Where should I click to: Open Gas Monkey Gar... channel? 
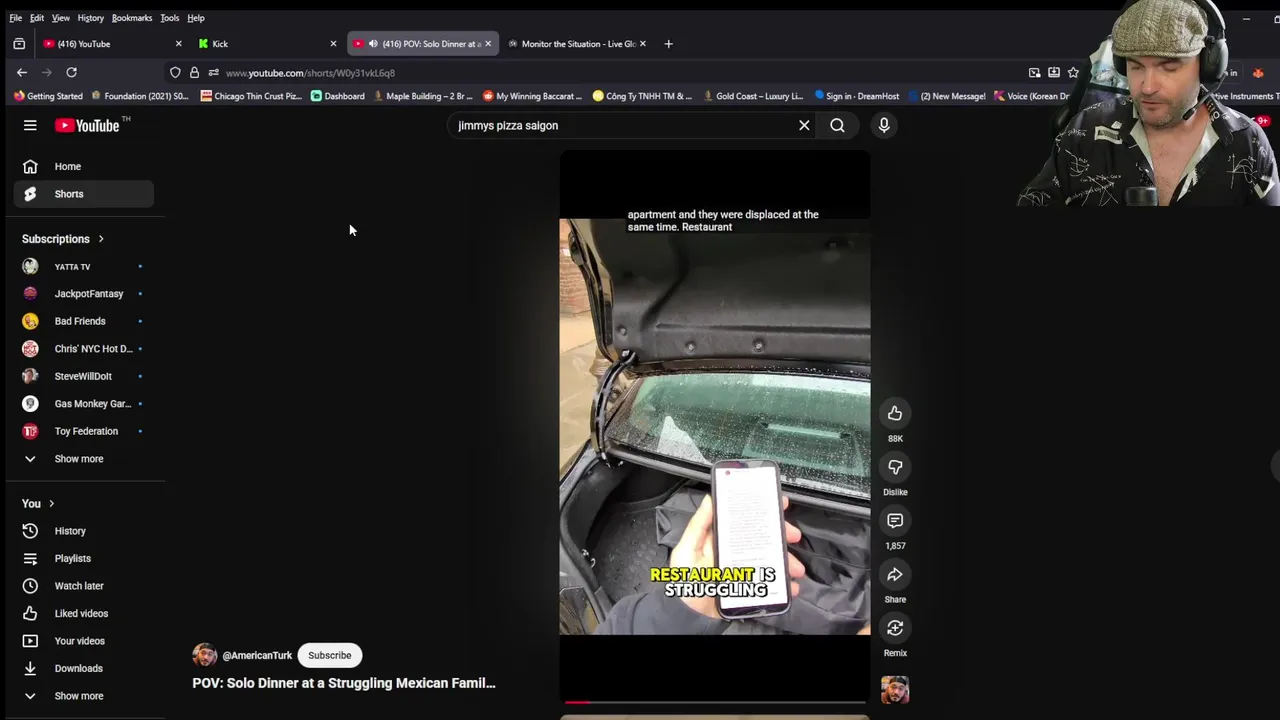click(x=84, y=404)
